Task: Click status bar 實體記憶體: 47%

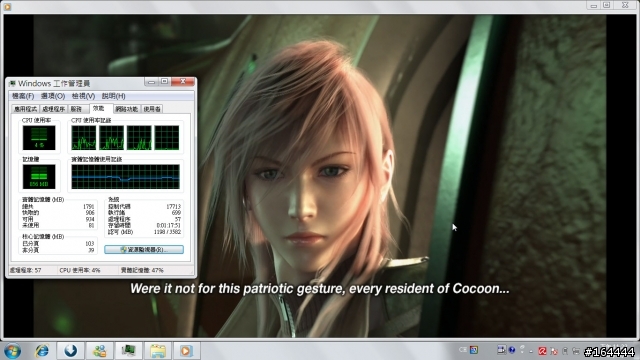Action: coord(142,270)
